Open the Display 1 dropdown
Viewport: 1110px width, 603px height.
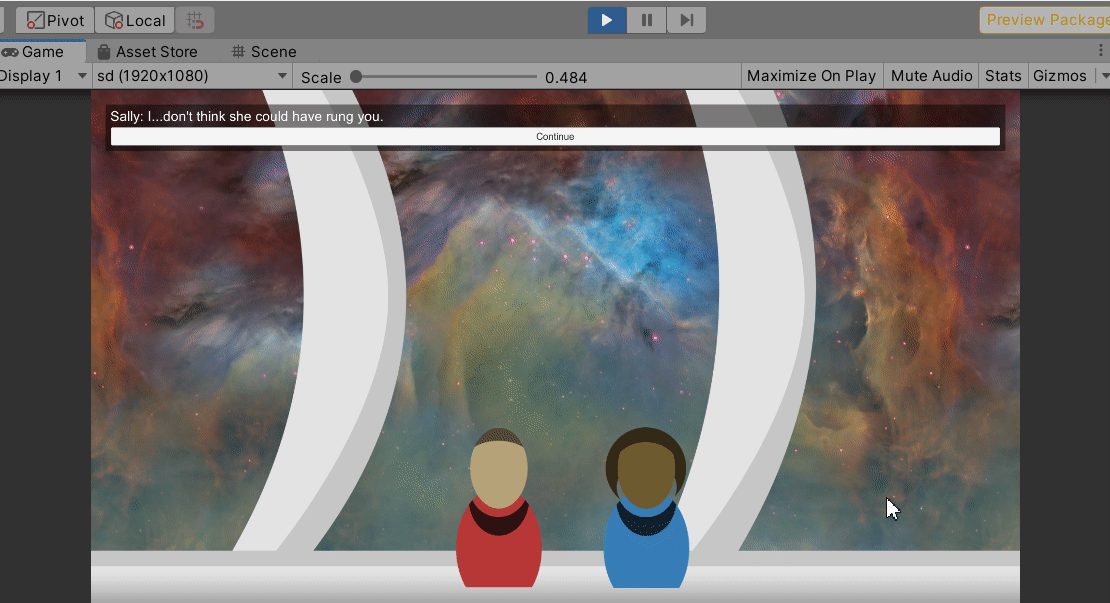pyautogui.click(x=43, y=76)
